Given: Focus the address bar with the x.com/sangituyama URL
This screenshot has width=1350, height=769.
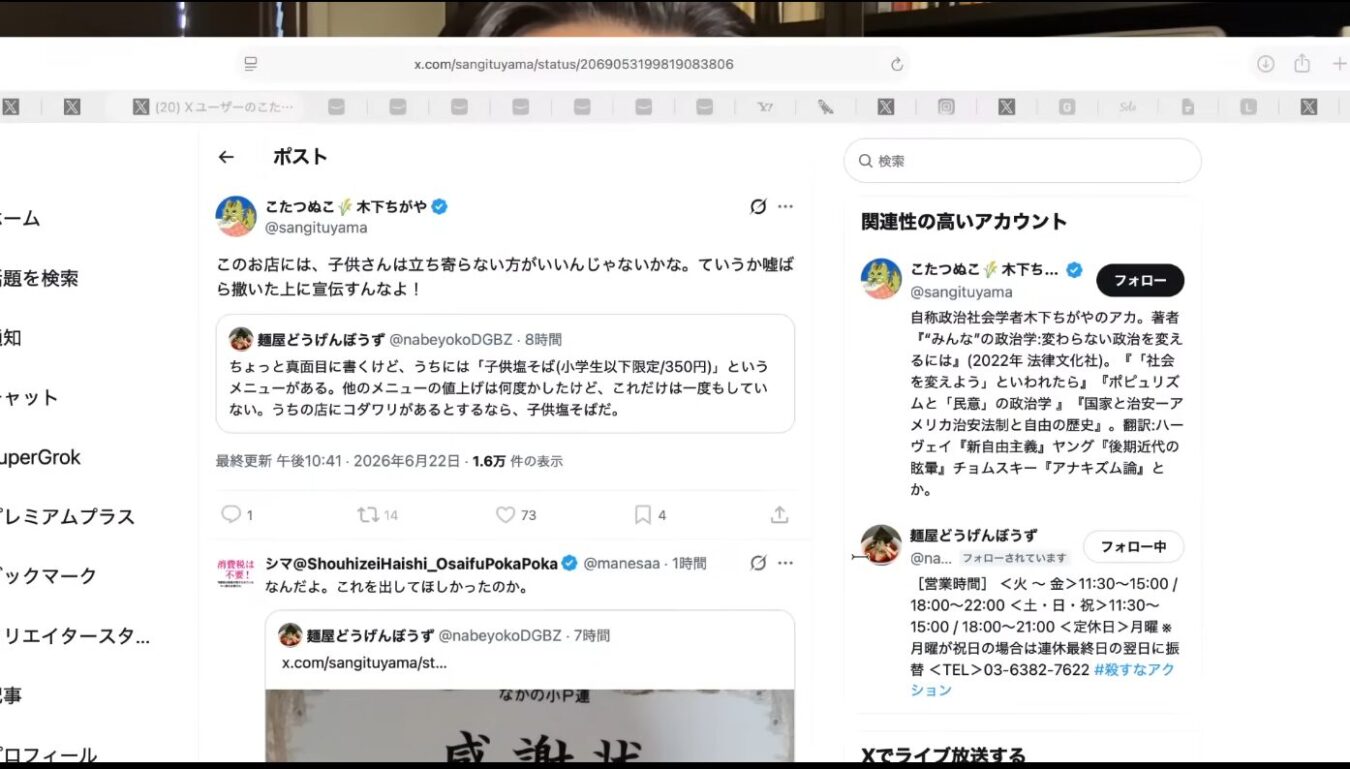Looking at the screenshot, I should [x=574, y=64].
